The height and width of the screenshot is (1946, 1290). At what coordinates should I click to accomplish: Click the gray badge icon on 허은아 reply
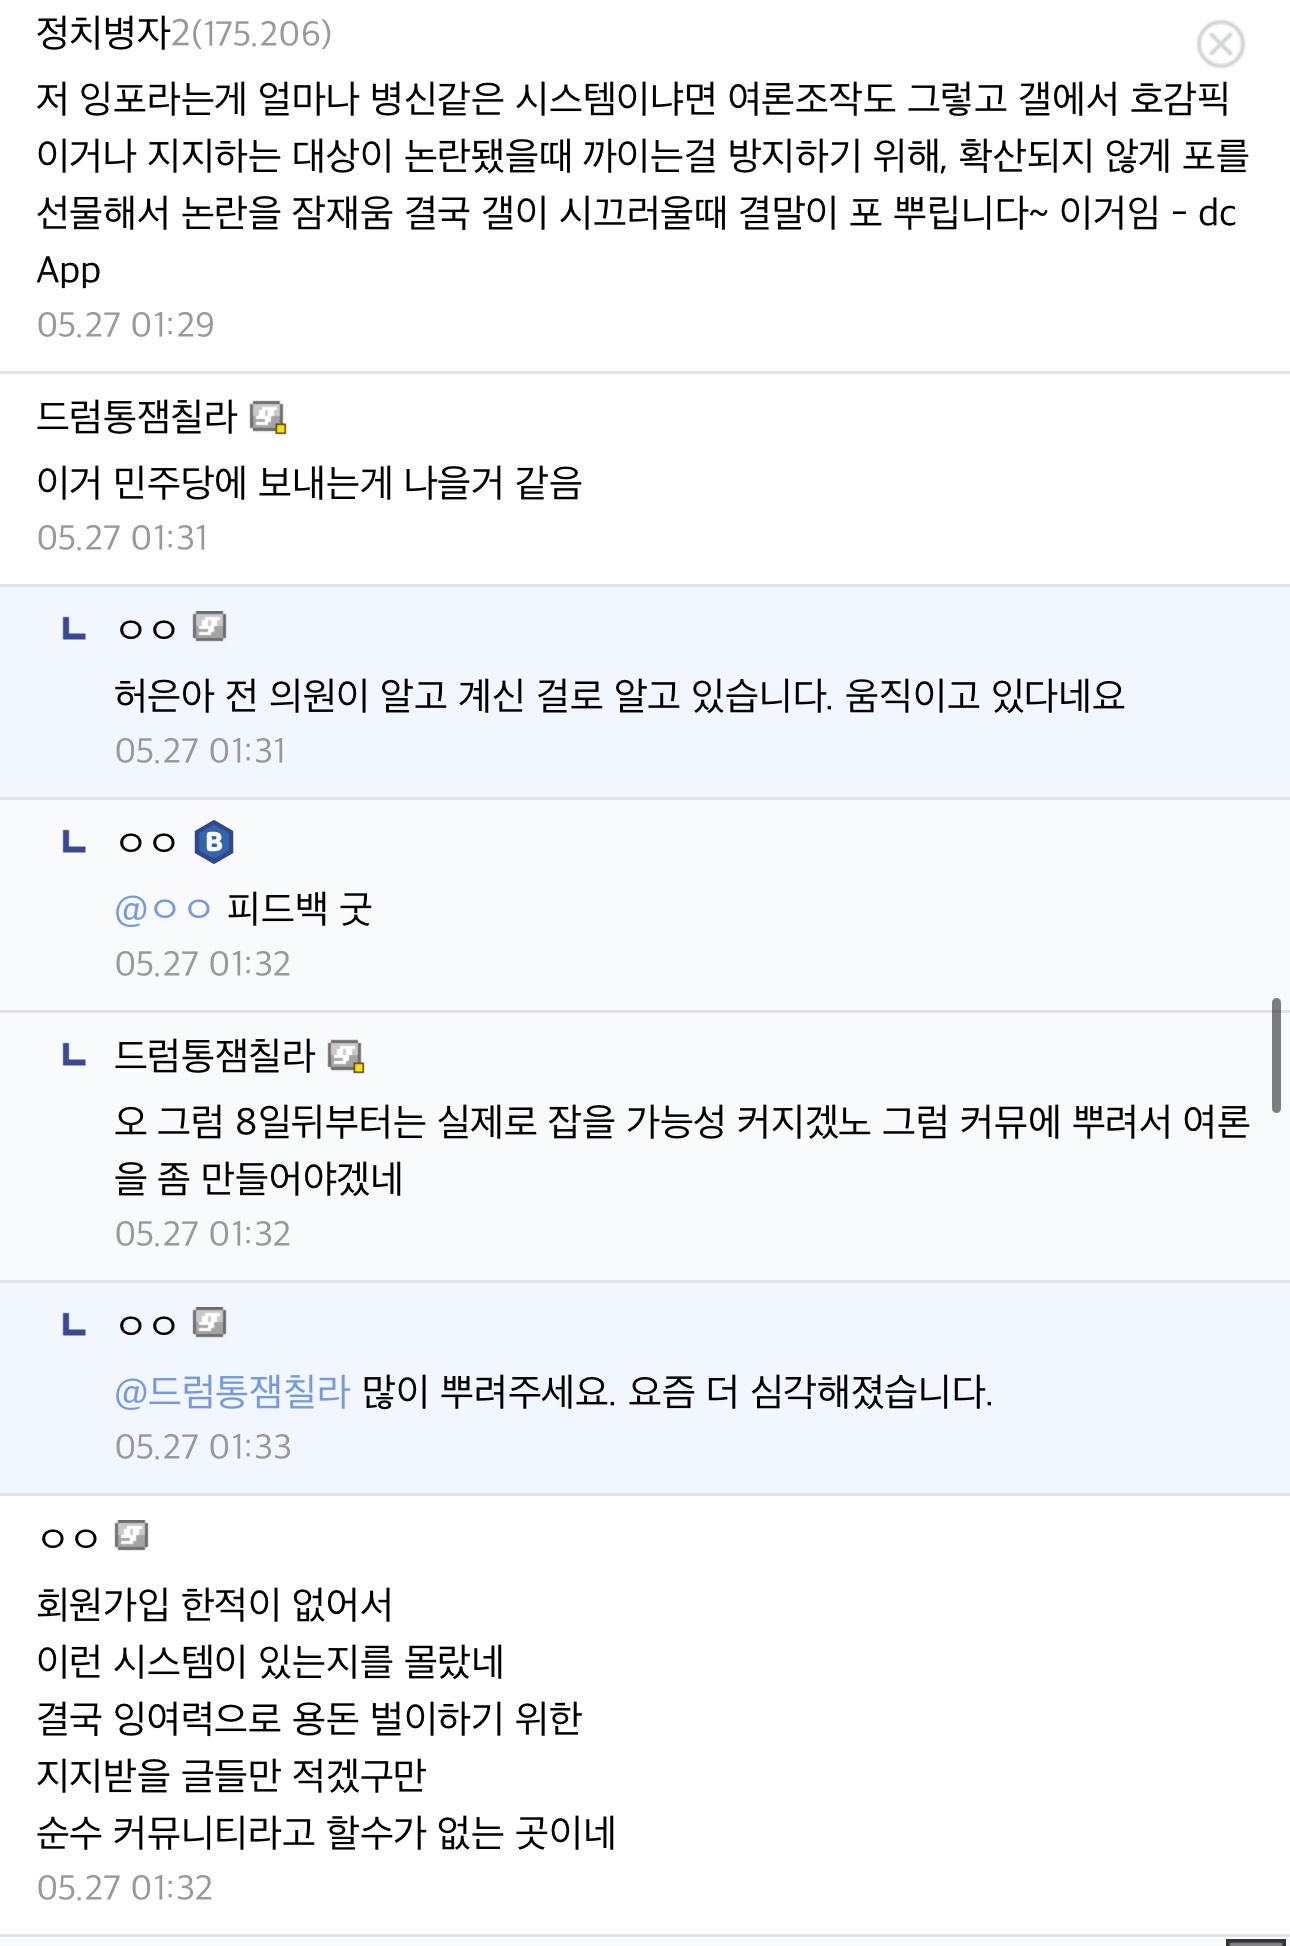[209, 627]
